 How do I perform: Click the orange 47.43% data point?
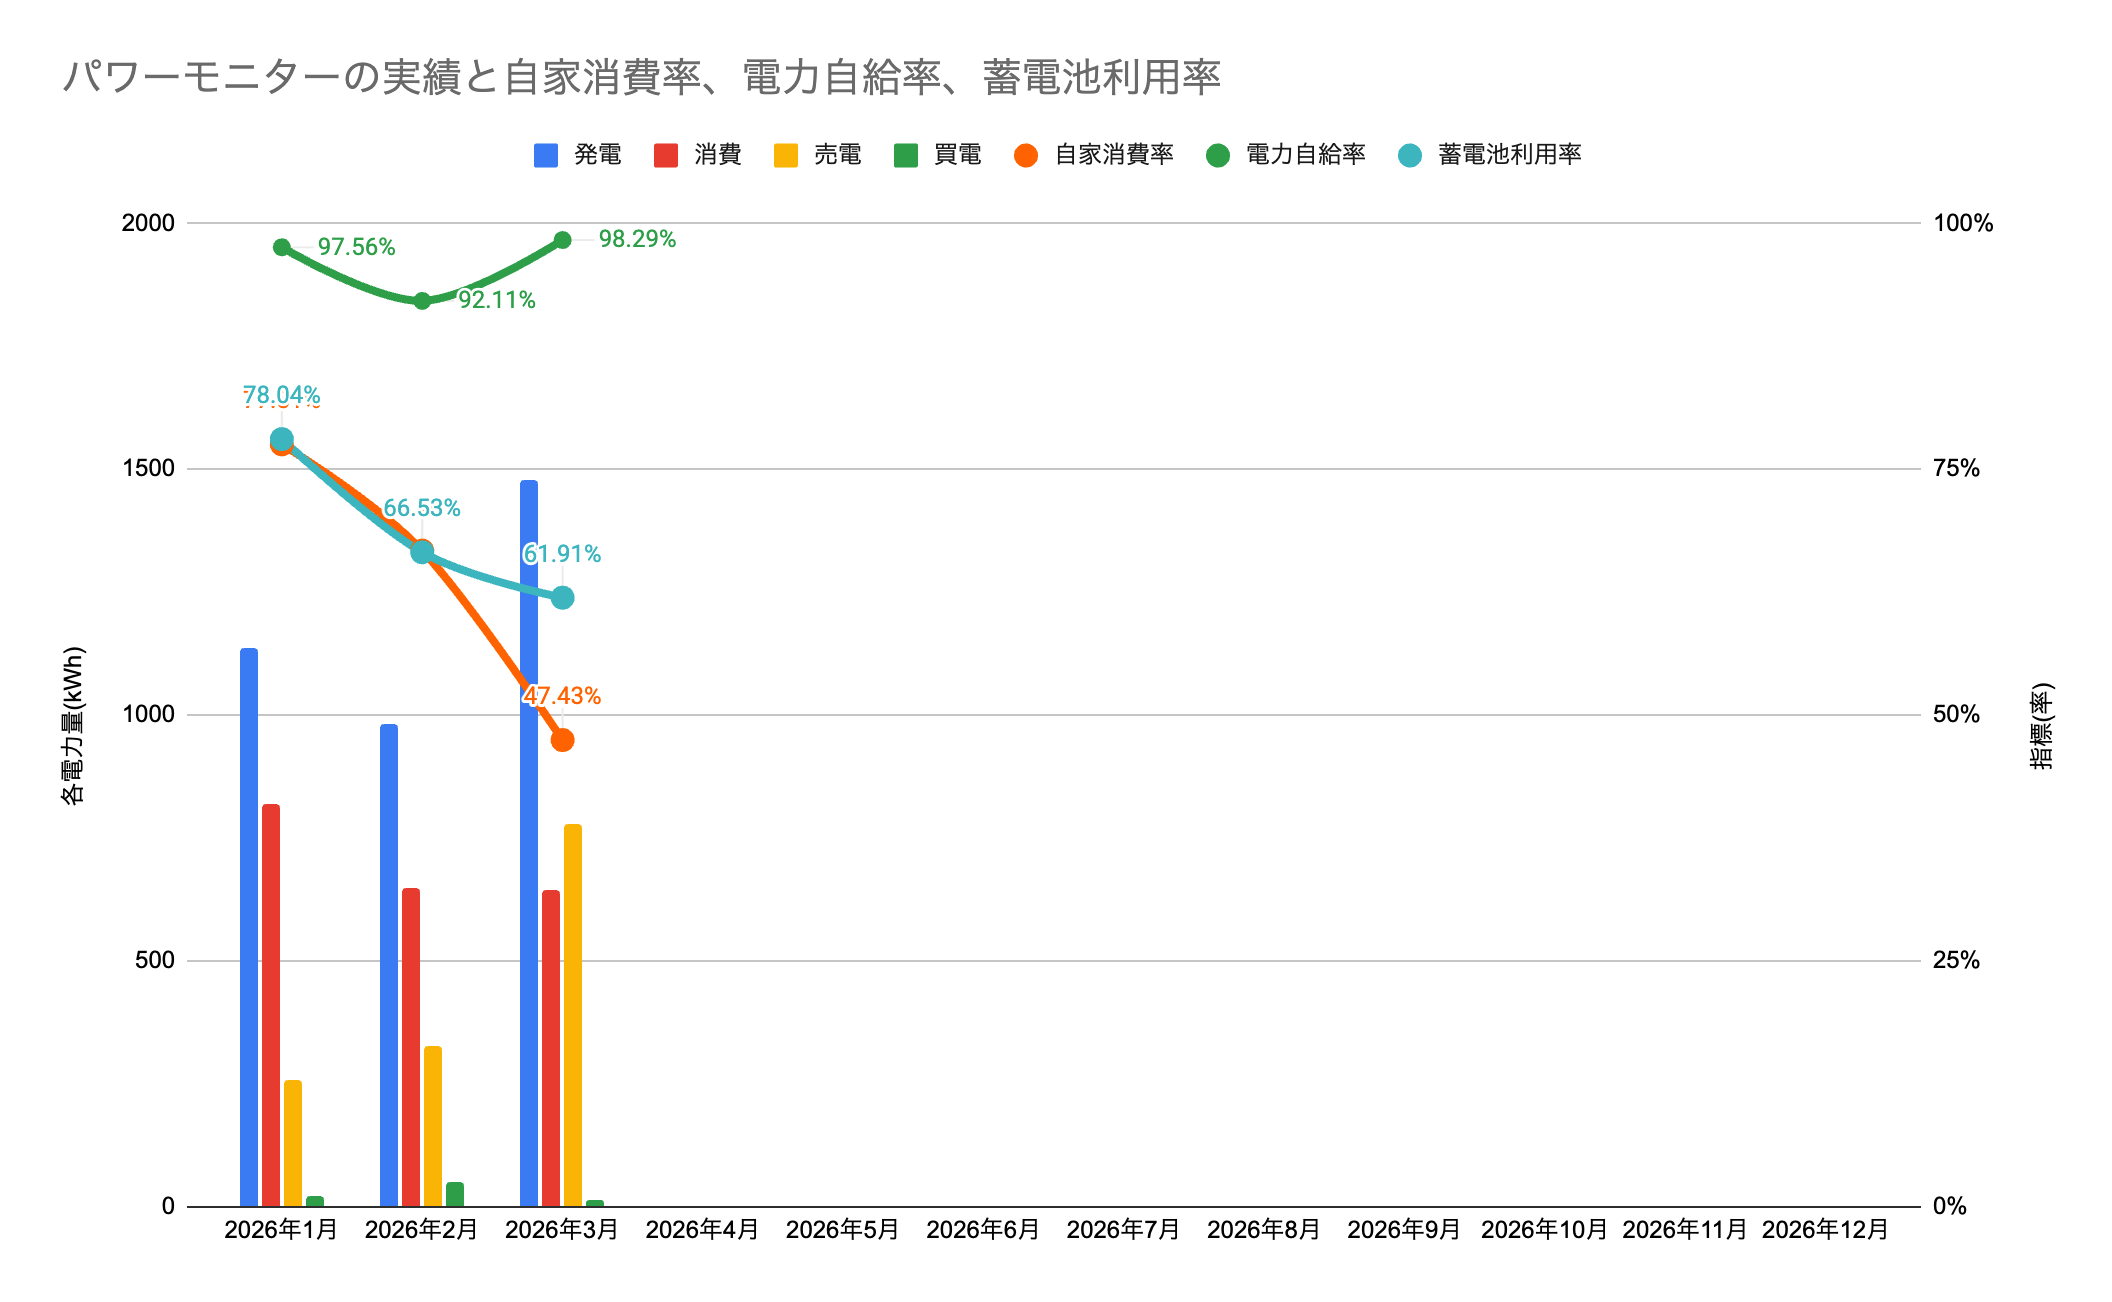(562, 740)
